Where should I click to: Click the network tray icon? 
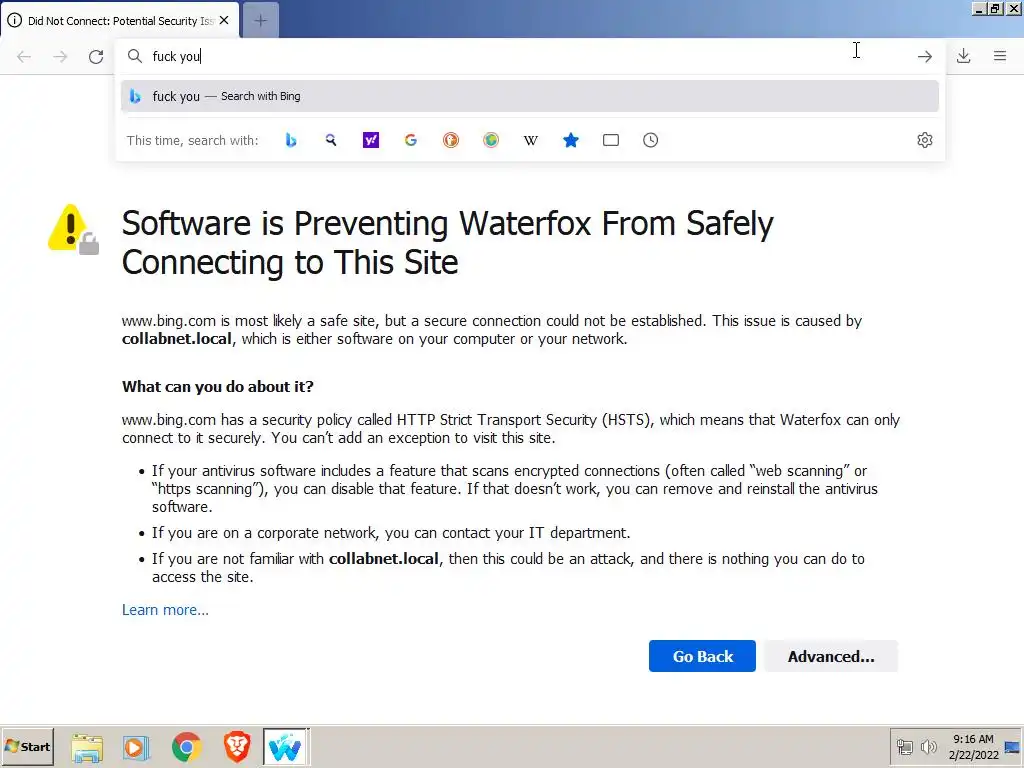click(904, 746)
